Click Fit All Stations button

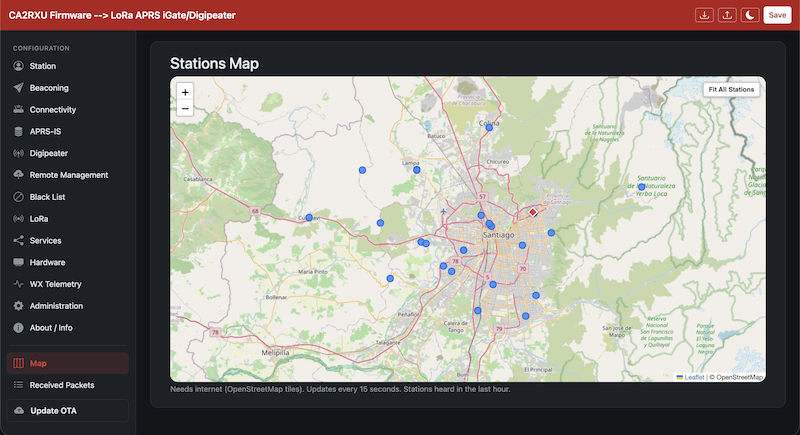pos(731,89)
